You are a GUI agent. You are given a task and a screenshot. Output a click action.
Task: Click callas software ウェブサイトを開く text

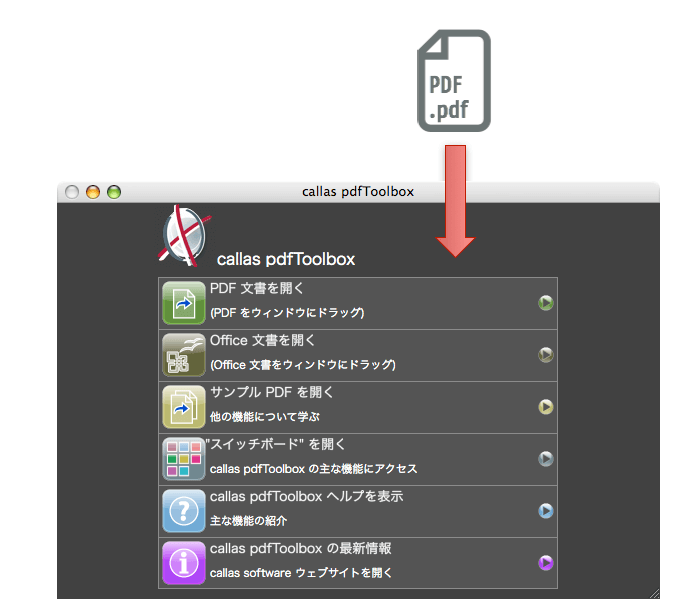301,573
